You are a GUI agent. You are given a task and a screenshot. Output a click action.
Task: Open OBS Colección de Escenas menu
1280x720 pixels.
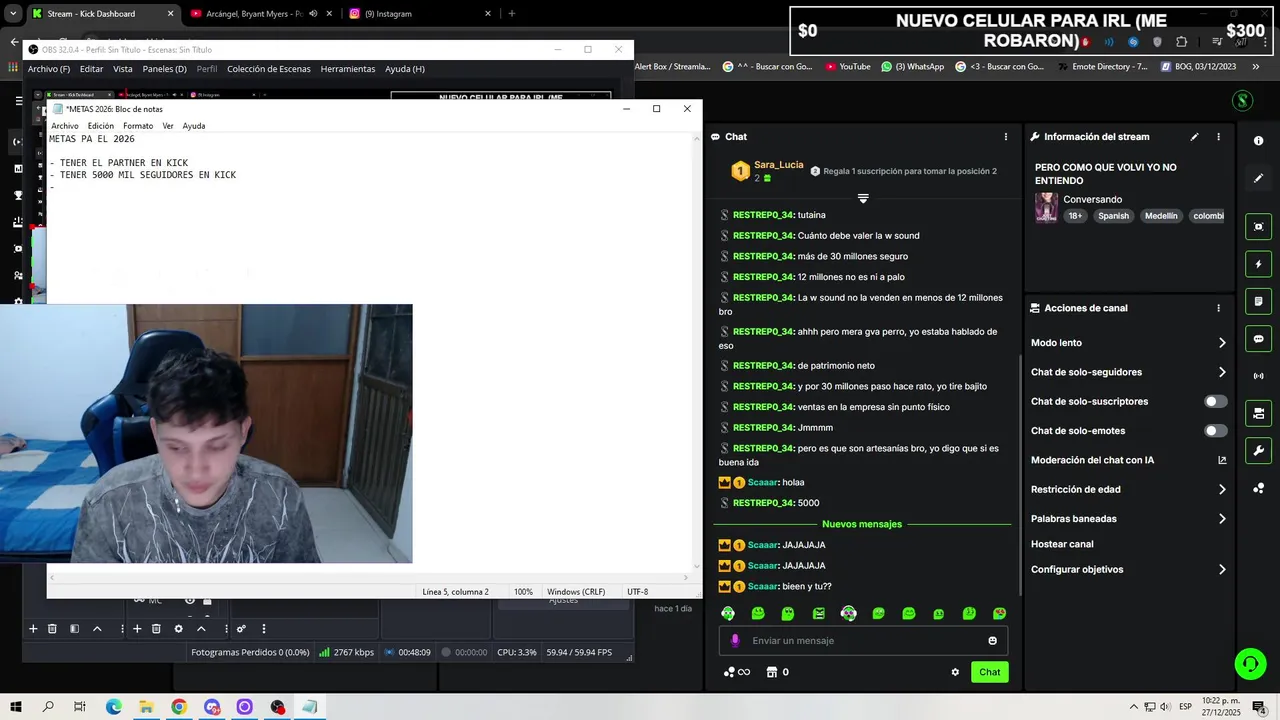pos(268,69)
